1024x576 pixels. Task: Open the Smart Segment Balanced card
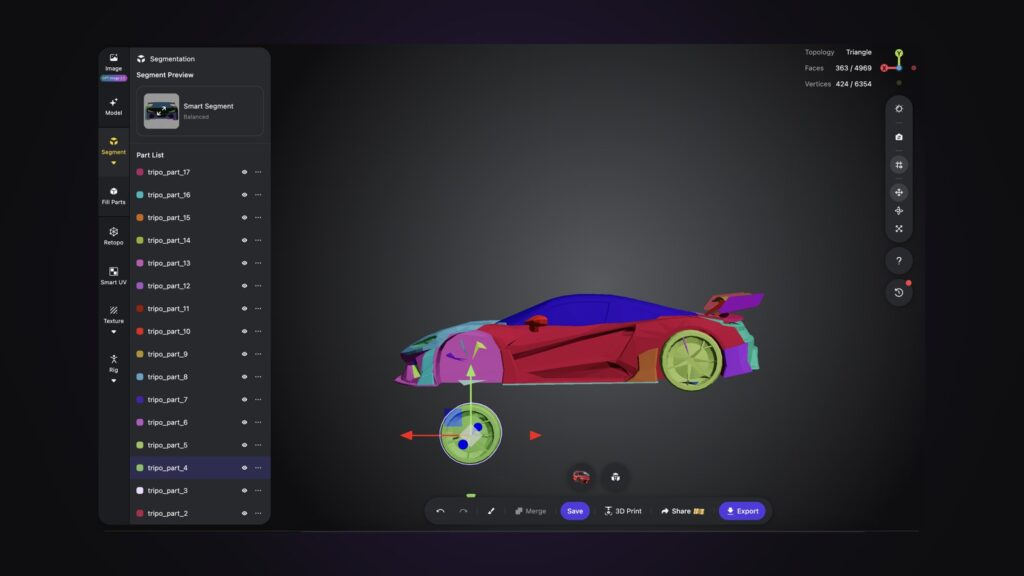click(200, 111)
